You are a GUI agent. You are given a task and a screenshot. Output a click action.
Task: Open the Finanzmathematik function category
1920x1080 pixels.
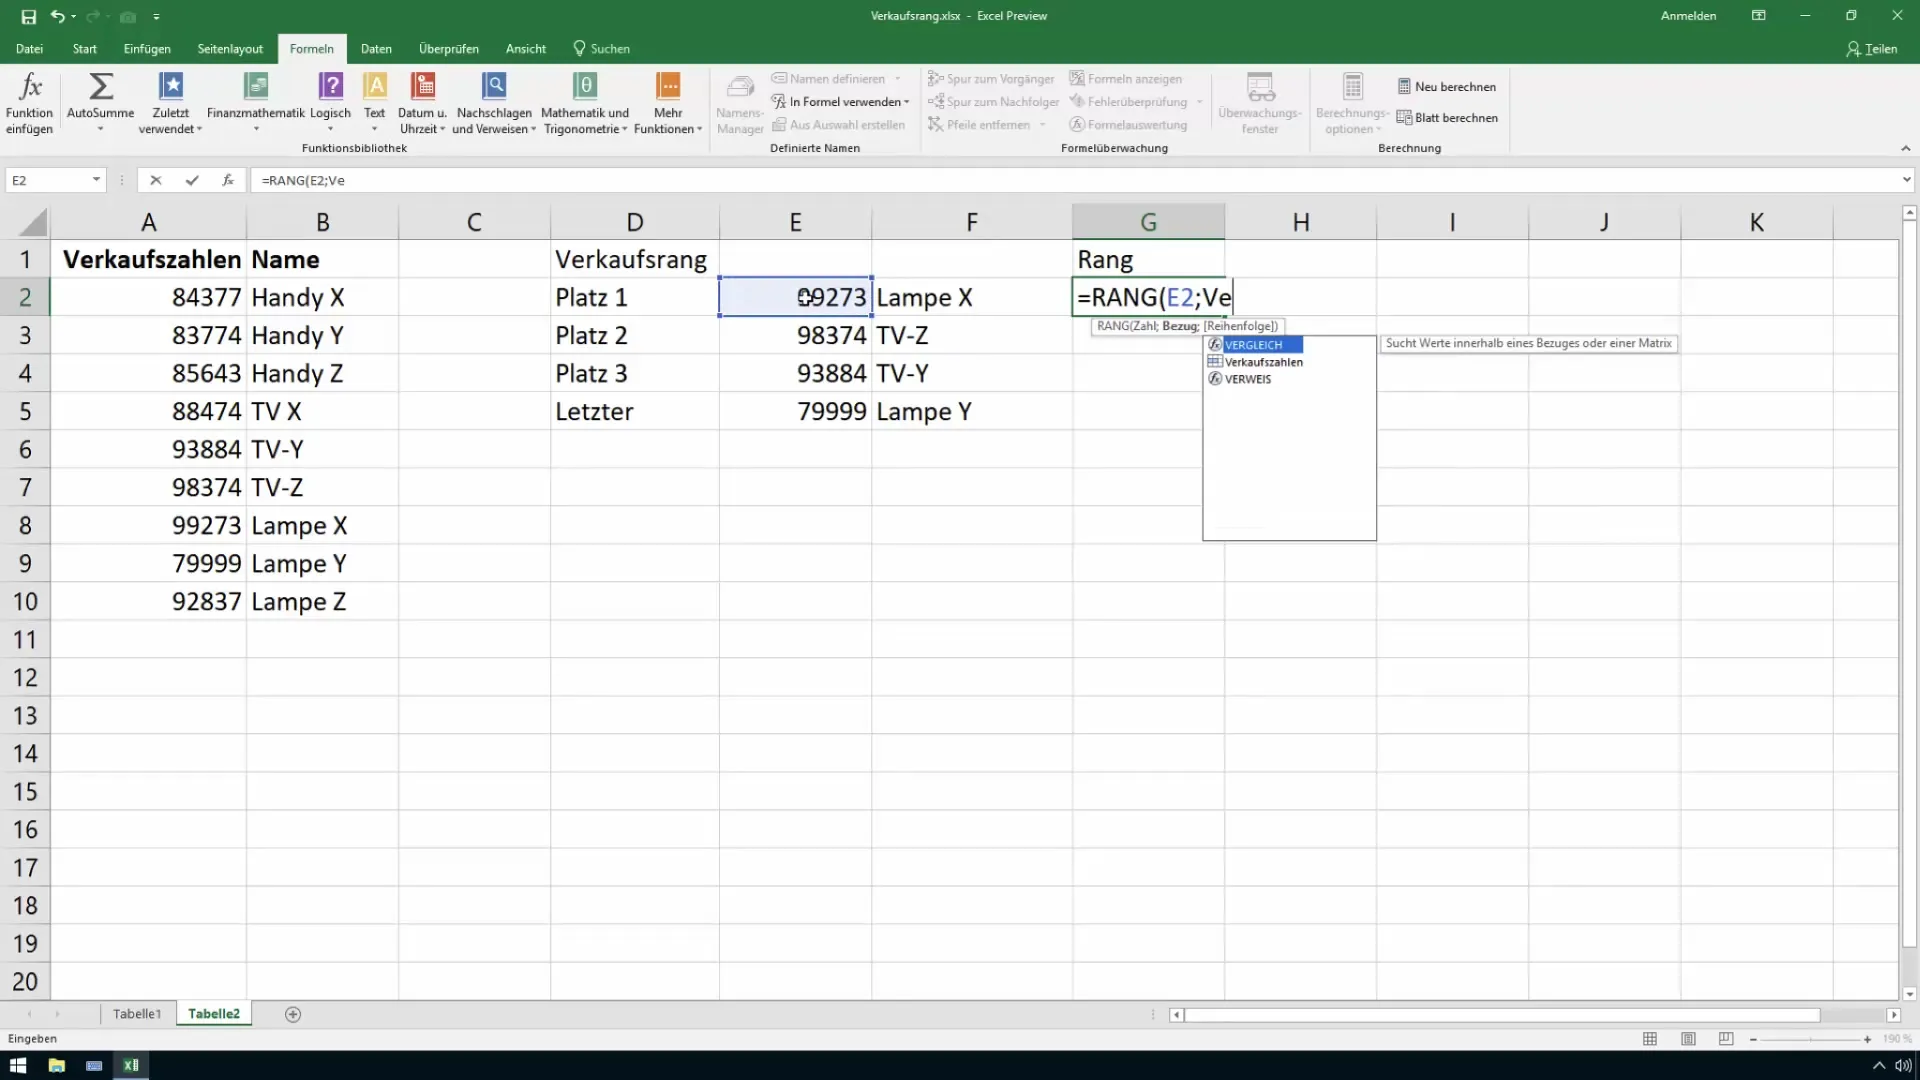point(256,103)
